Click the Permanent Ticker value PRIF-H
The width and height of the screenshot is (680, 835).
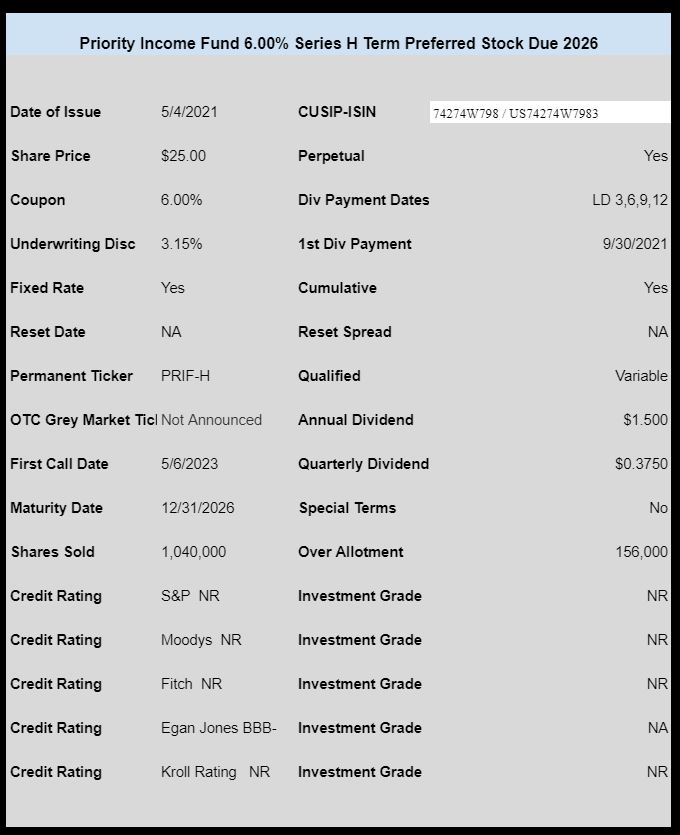185,376
